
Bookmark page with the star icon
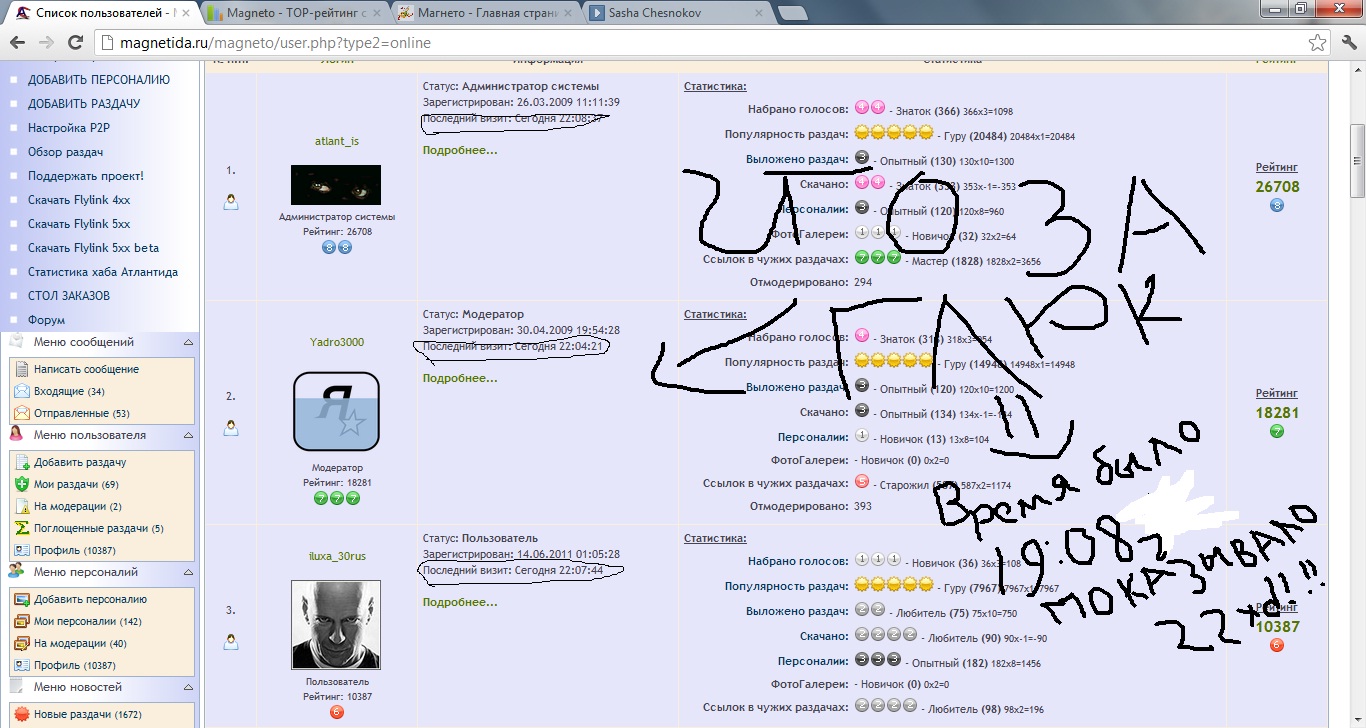coord(1318,43)
